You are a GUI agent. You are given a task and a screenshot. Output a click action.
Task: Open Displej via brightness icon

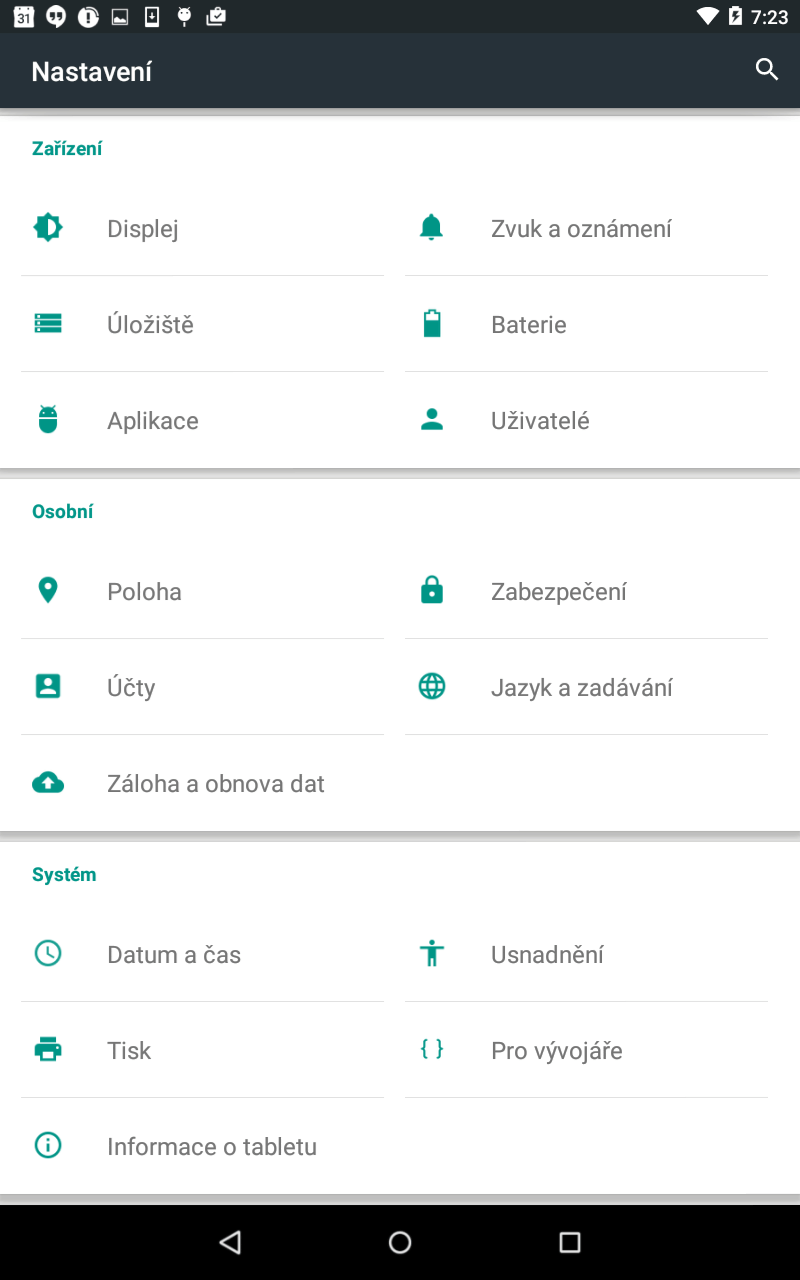point(48,228)
